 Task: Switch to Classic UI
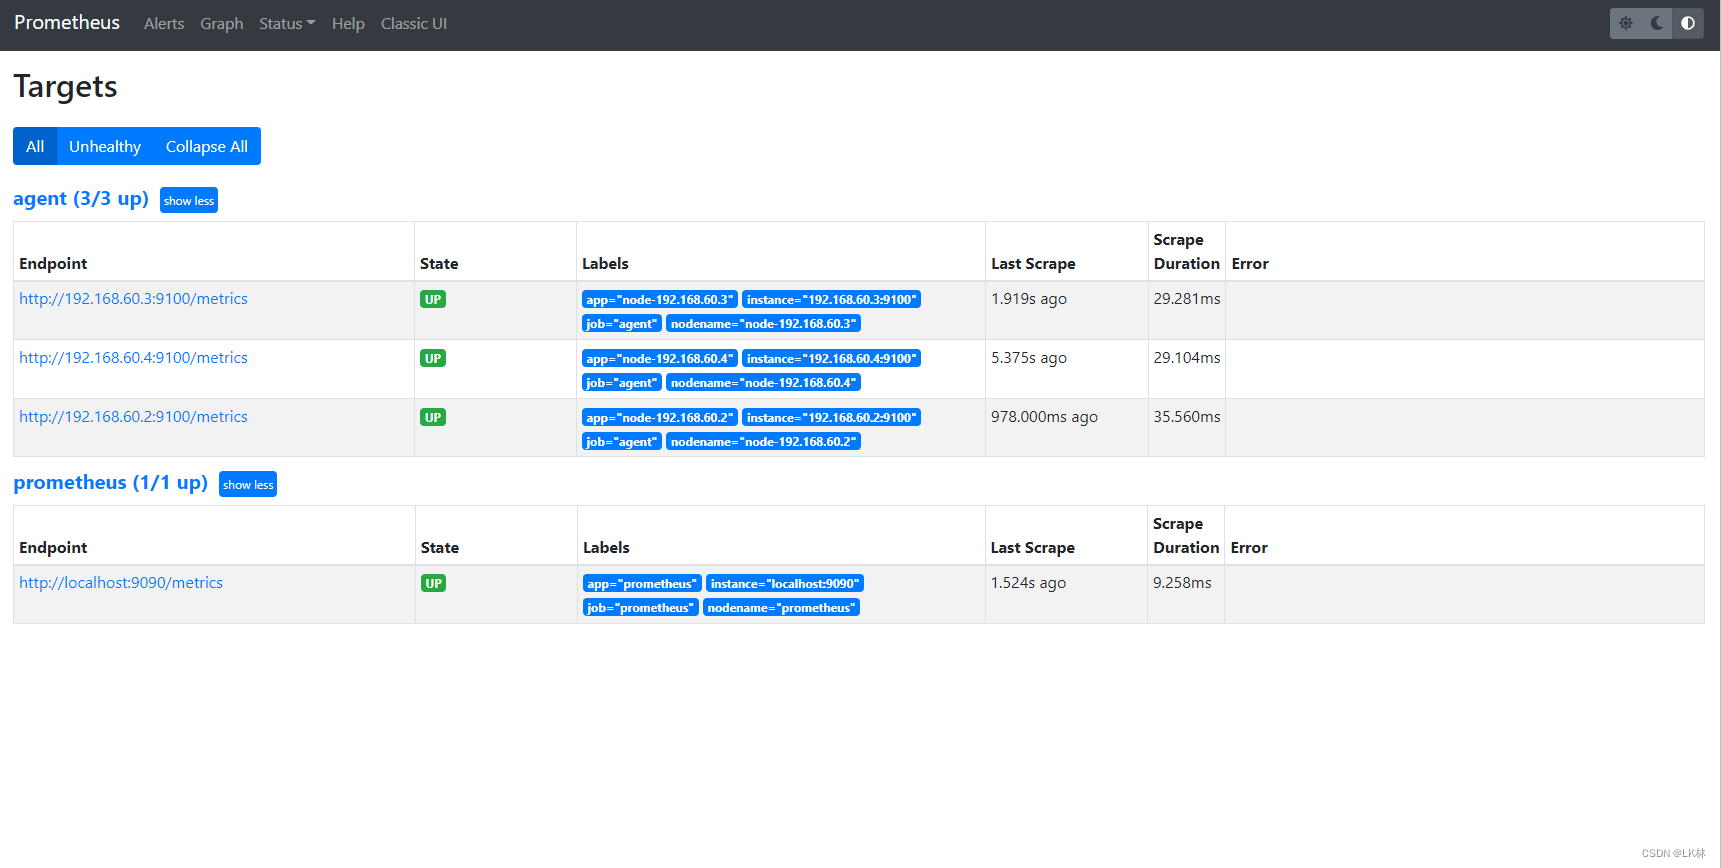coord(414,23)
